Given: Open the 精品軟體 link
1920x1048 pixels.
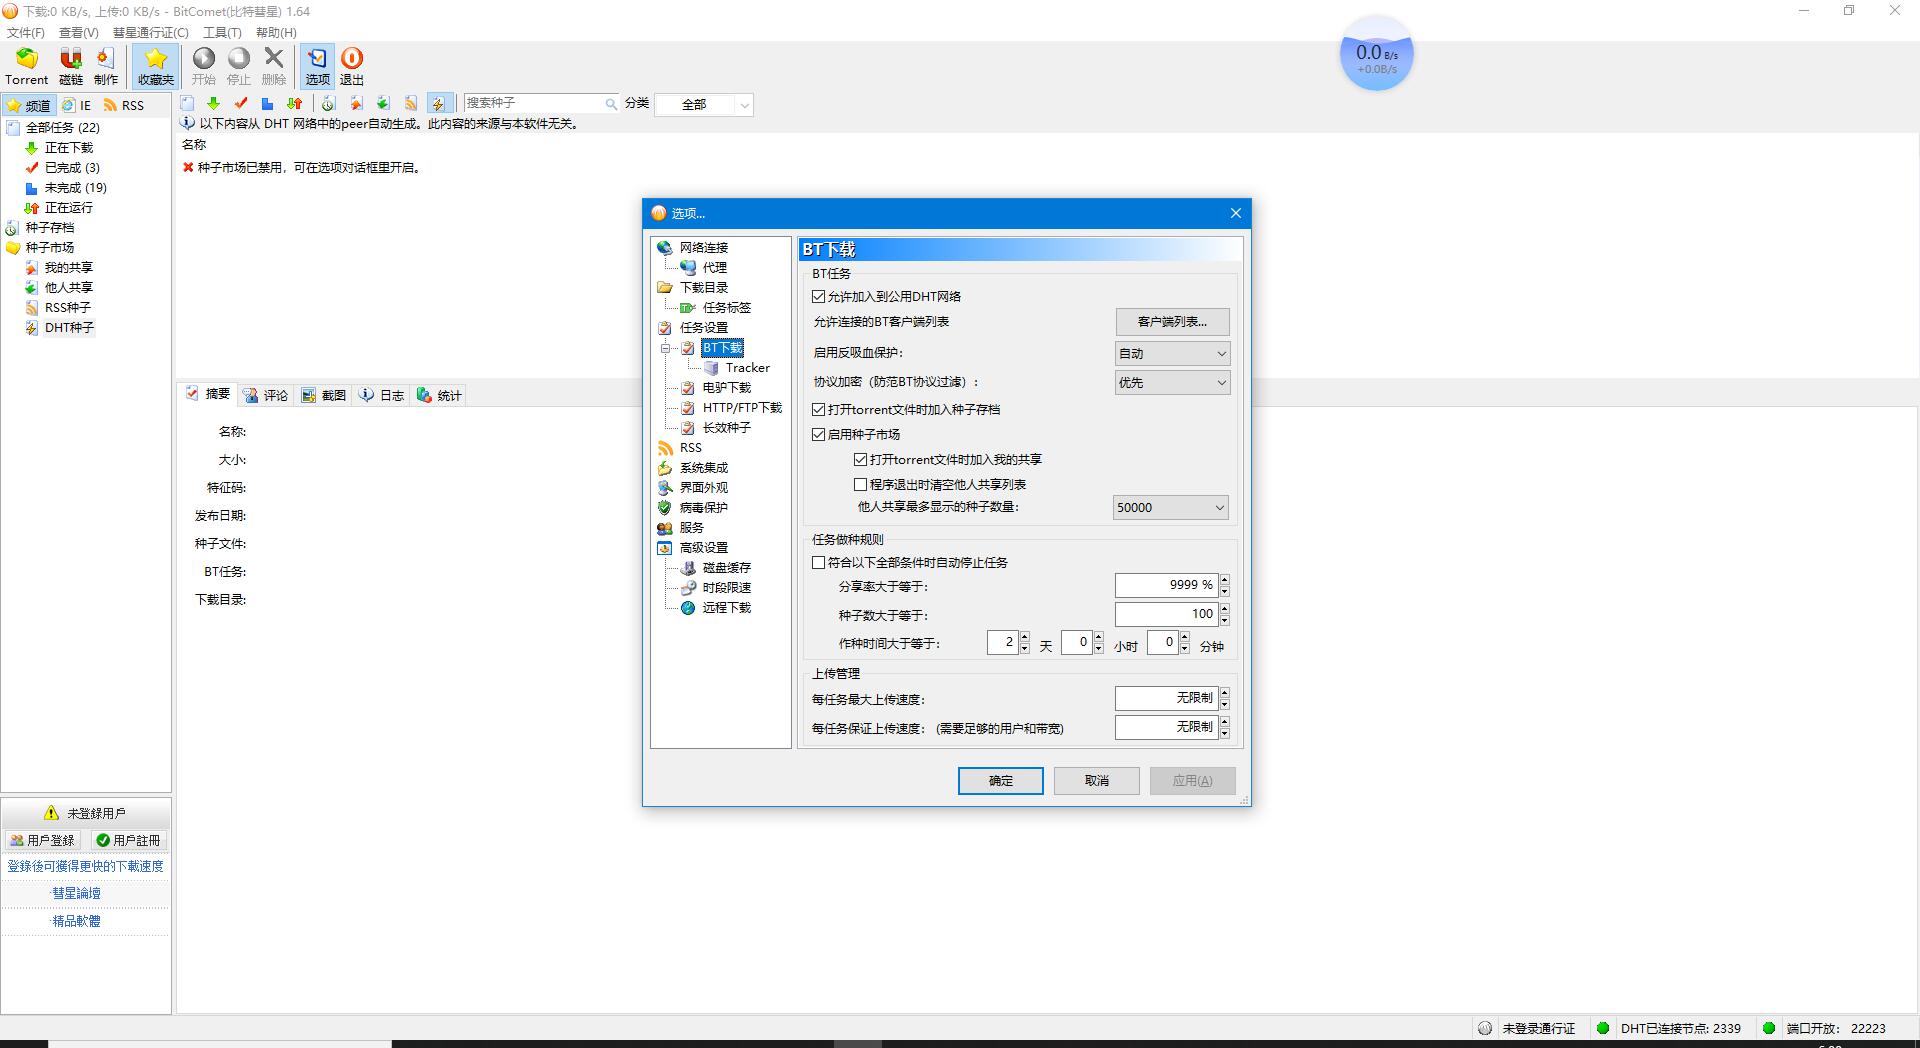Looking at the screenshot, I should pyautogui.click(x=76, y=921).
